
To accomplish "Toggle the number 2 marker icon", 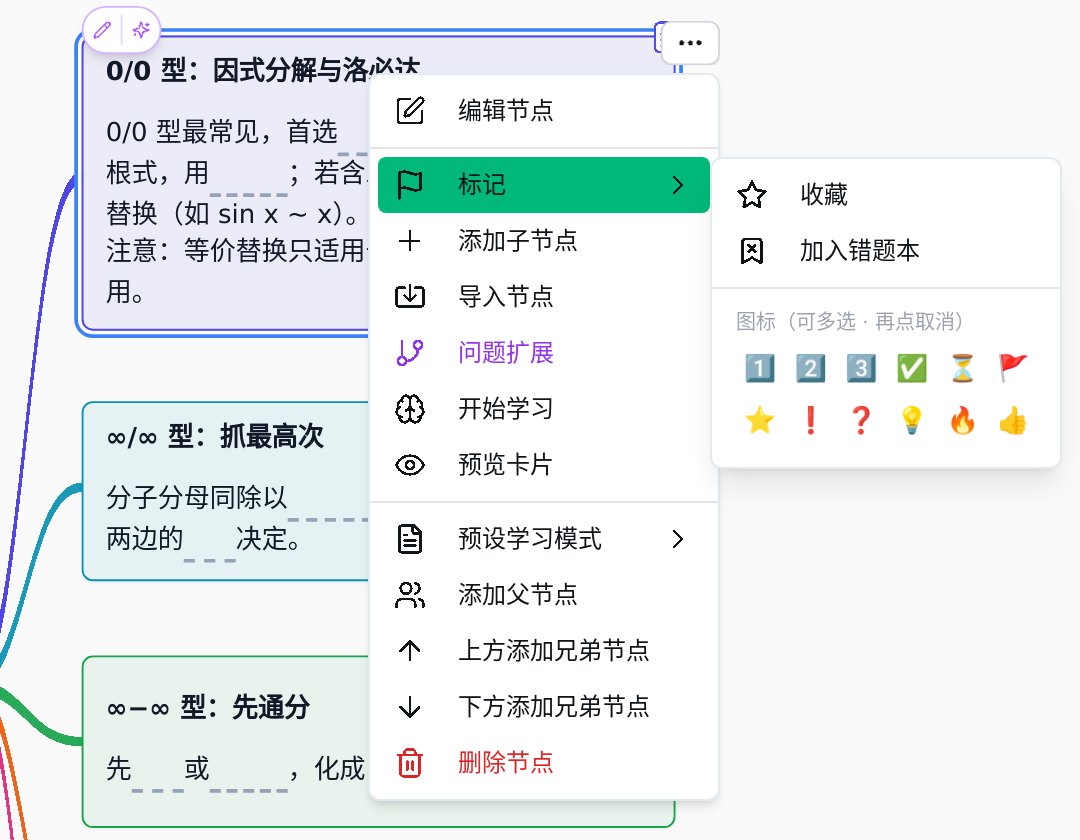I will [811, 368].
